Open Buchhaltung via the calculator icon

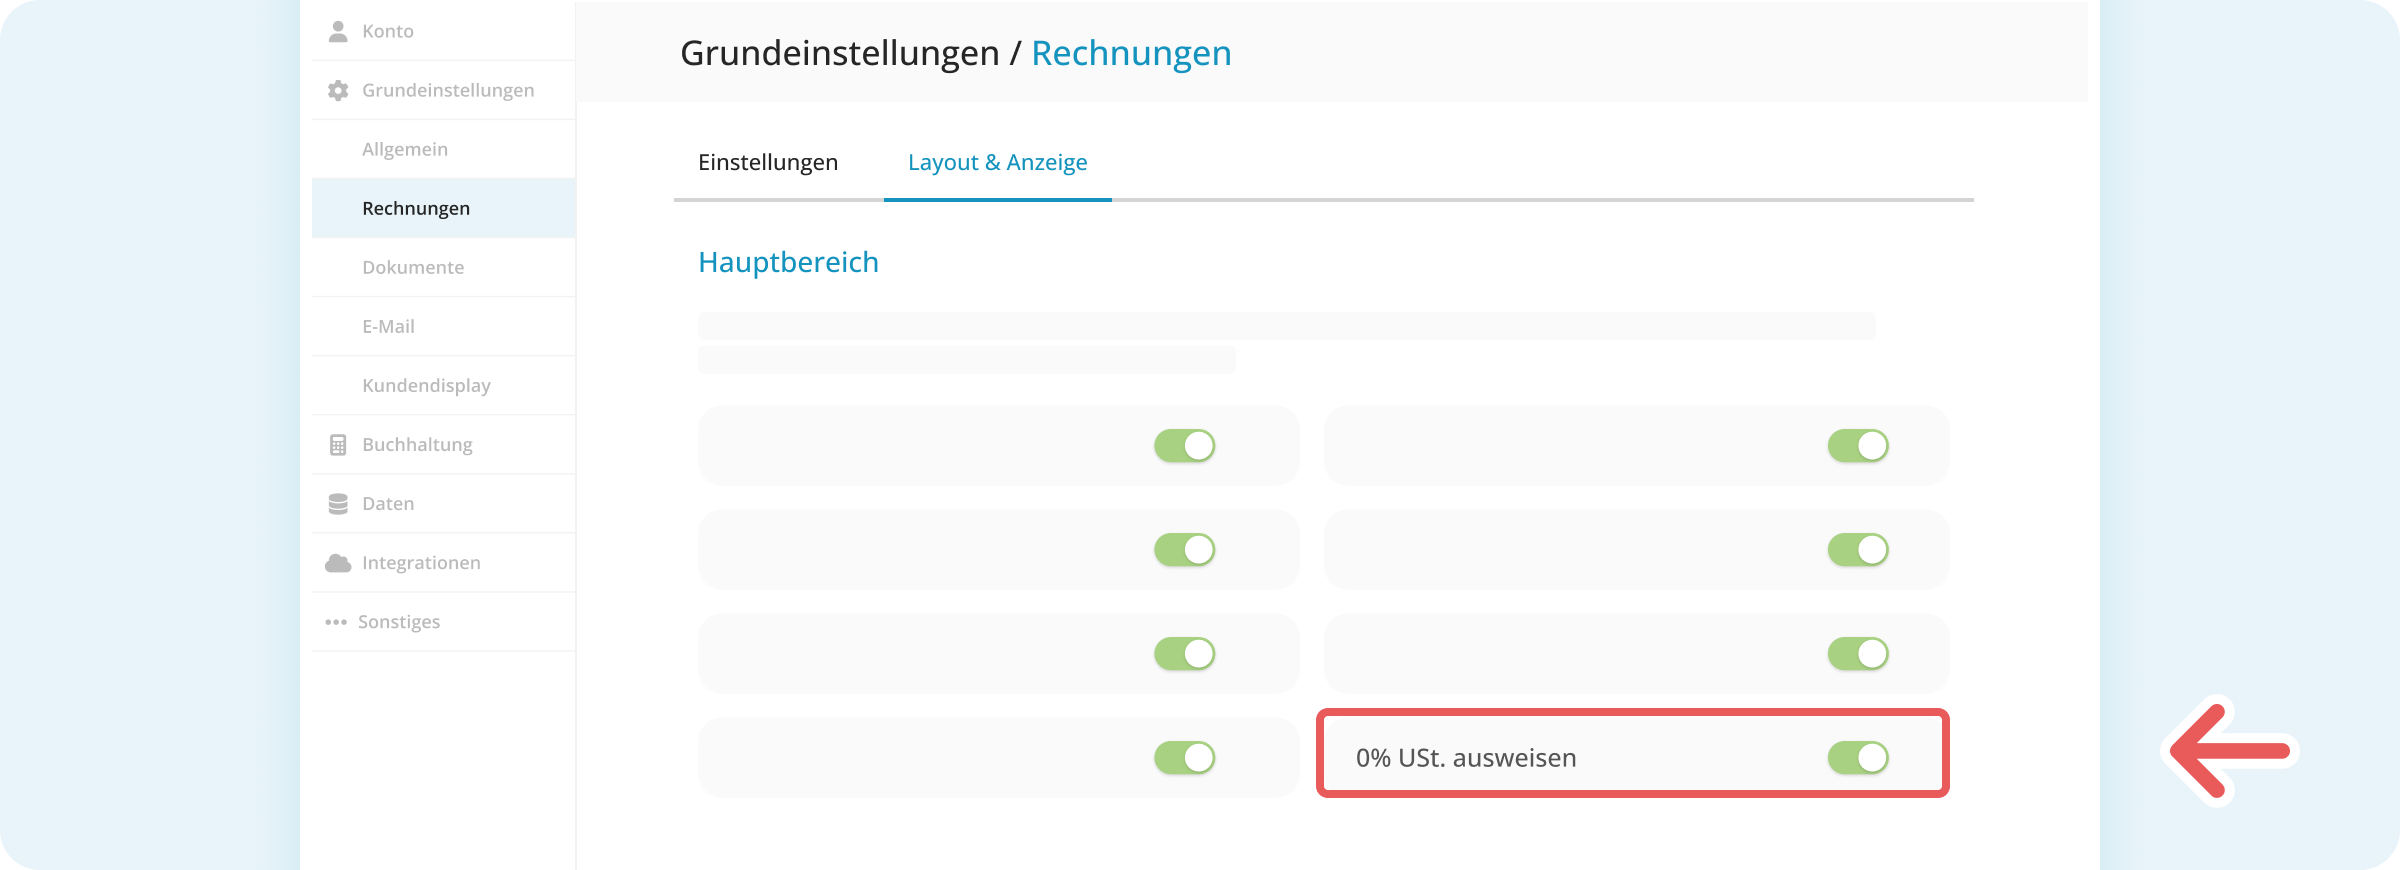[x=338, y=444]
